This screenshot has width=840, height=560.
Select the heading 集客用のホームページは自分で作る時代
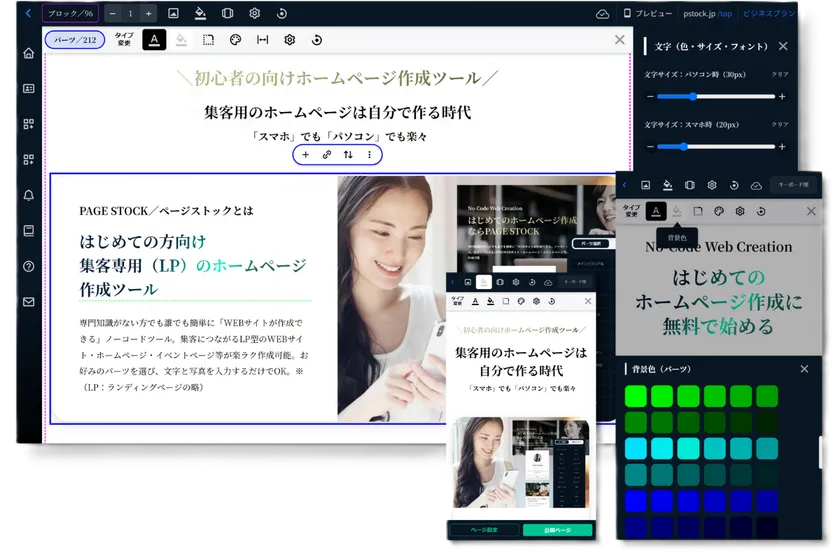338,113
